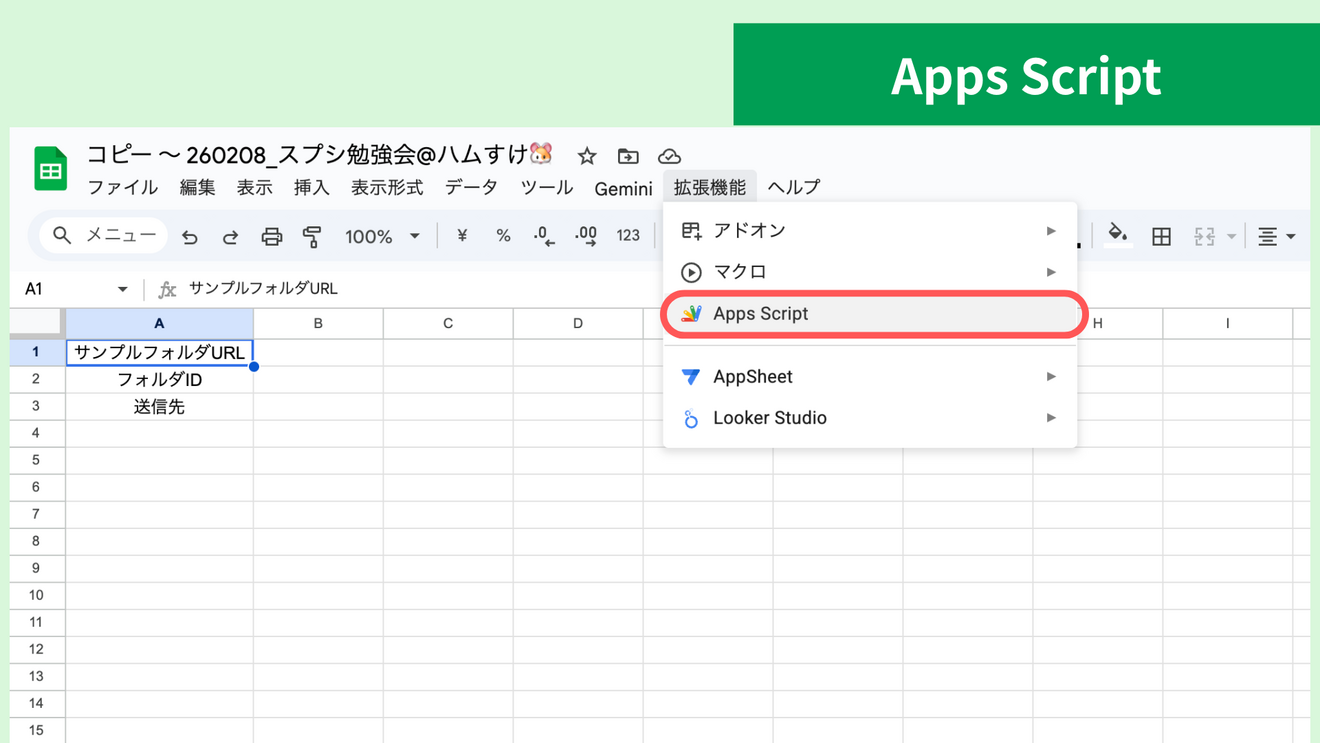Select column A header

point(159,324)
